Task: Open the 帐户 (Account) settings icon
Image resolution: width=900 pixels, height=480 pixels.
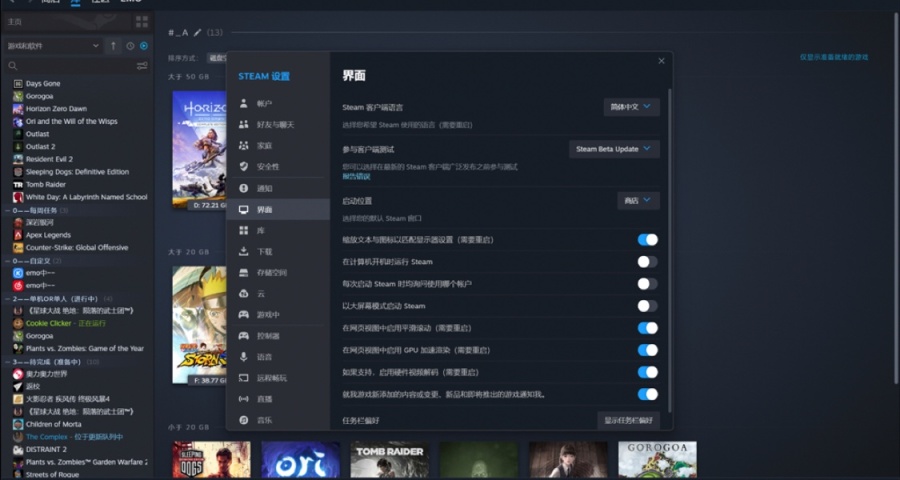Action: (244, 103)
